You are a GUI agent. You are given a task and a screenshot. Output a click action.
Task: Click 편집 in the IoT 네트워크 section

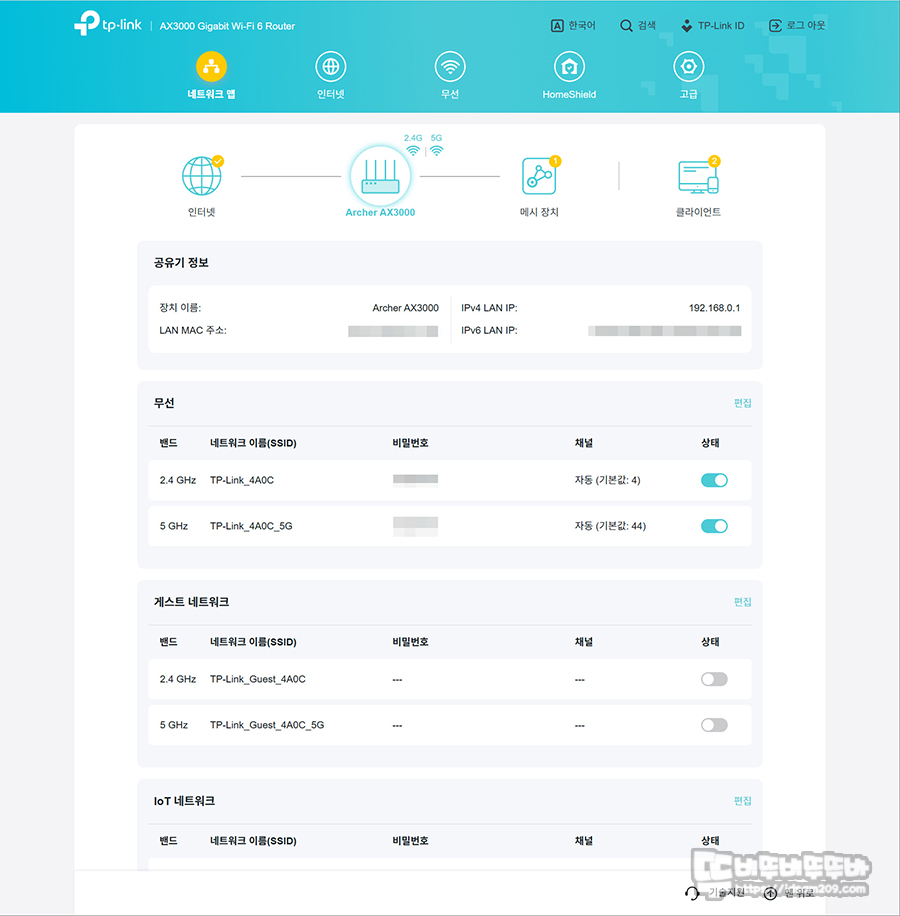point(742,801)
